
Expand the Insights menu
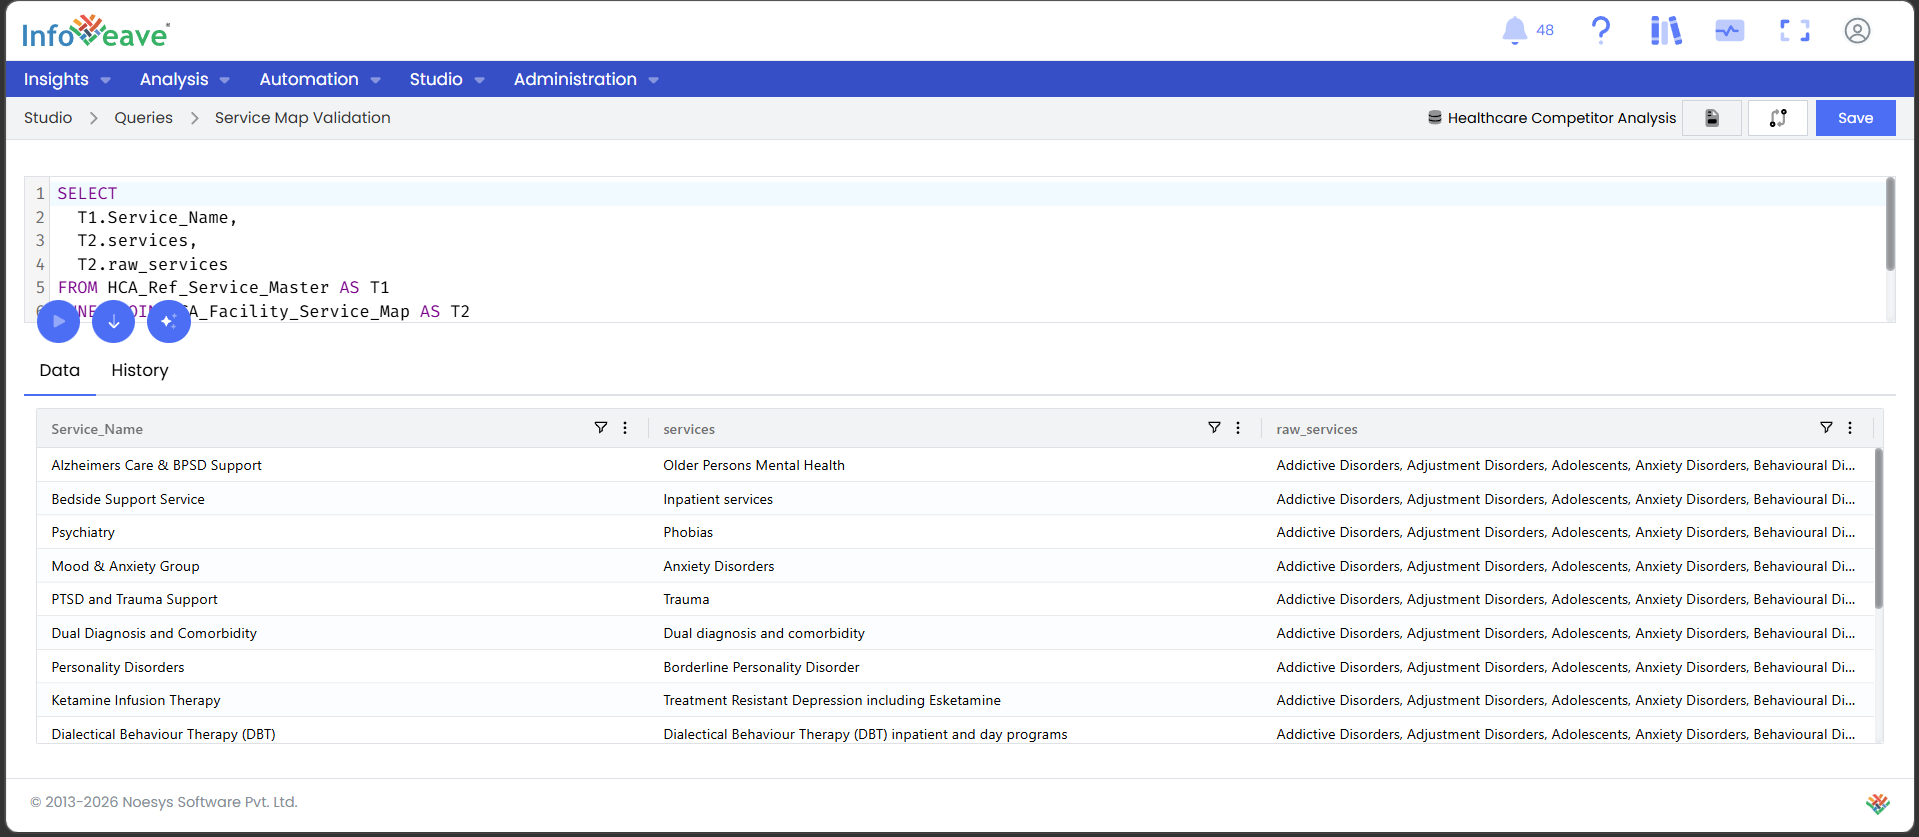point(67,79)
